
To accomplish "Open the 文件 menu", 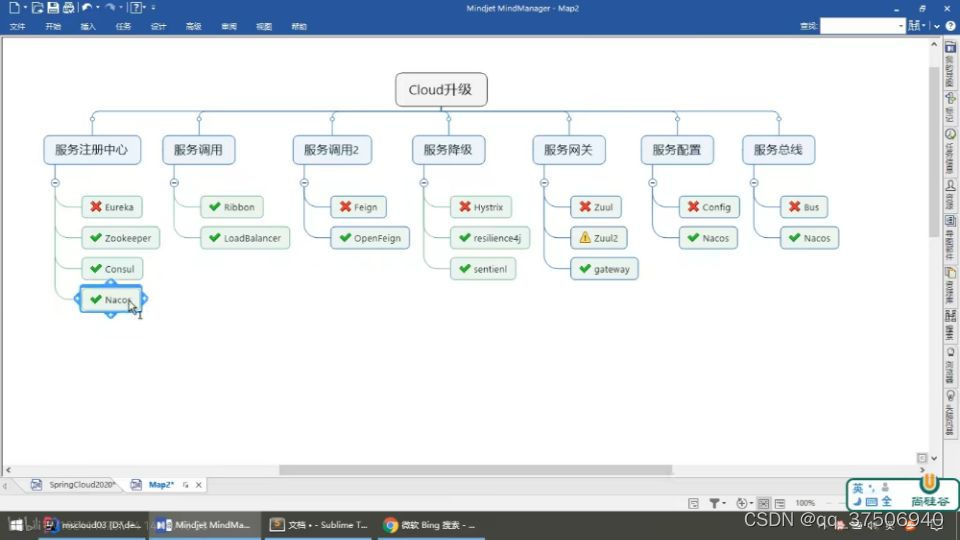I will [x=18, y=26].
